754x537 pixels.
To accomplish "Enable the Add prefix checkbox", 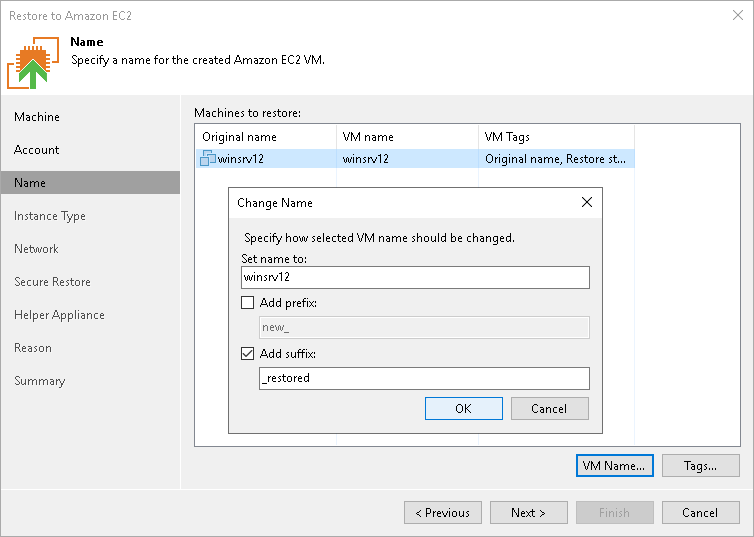I will click(x=247, y=303).
